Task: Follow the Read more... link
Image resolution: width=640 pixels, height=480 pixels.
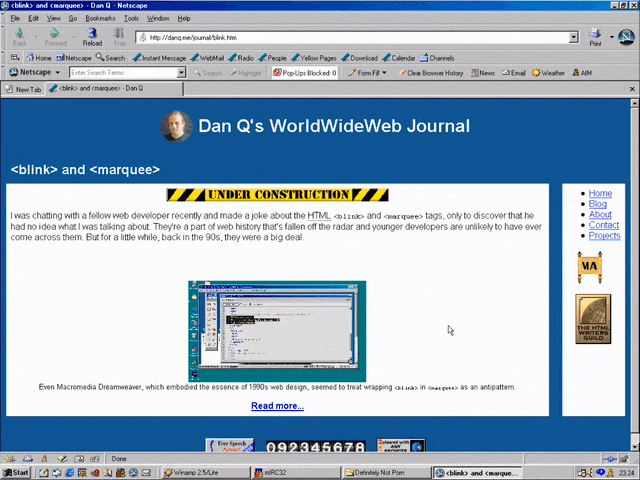Action: [x=277, y=406]
